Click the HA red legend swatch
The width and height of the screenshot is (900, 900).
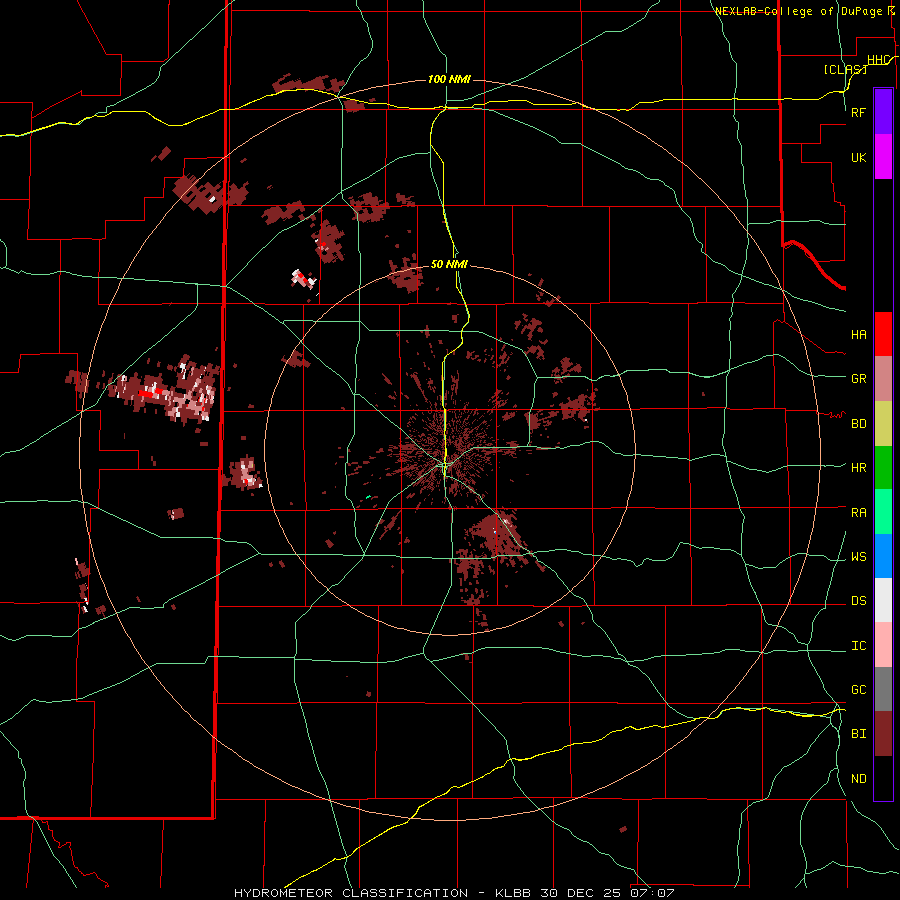pyautogui.click(x=883, y=334)
